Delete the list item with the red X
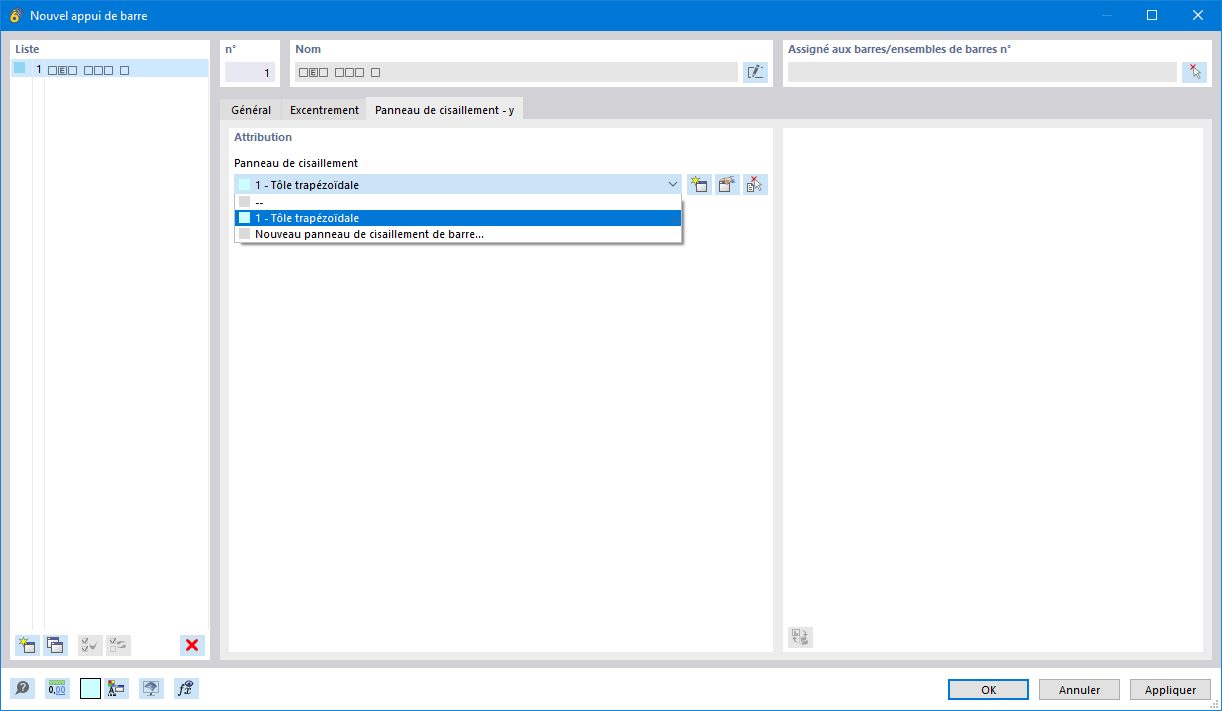 [192, 645]
